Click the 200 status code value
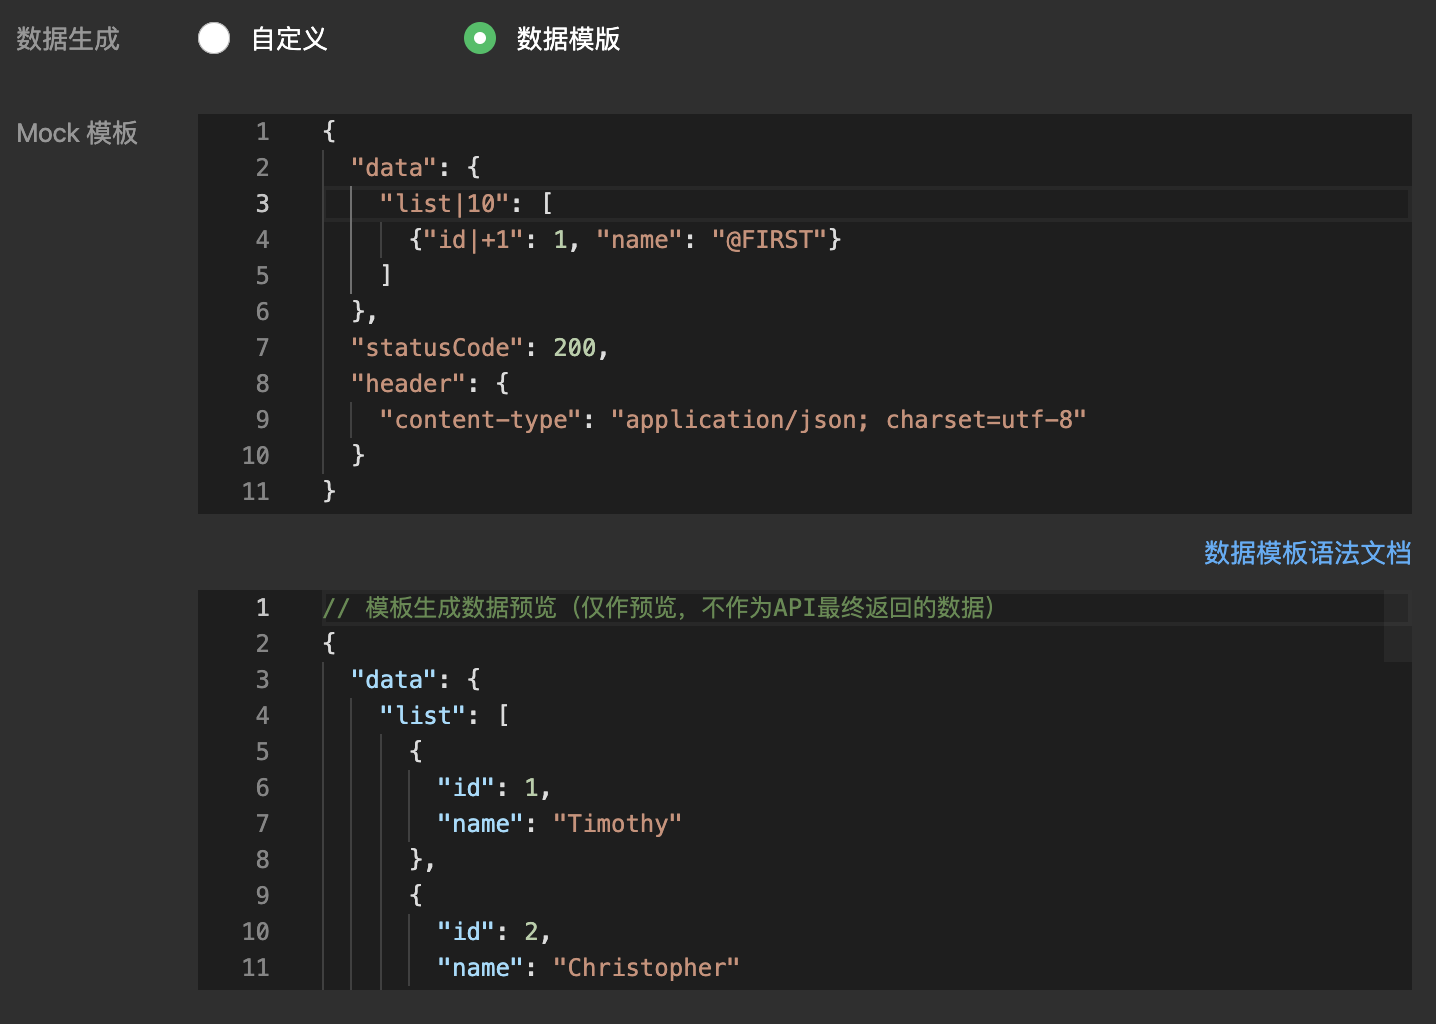1436x1024 pixels. pos(575,348)
